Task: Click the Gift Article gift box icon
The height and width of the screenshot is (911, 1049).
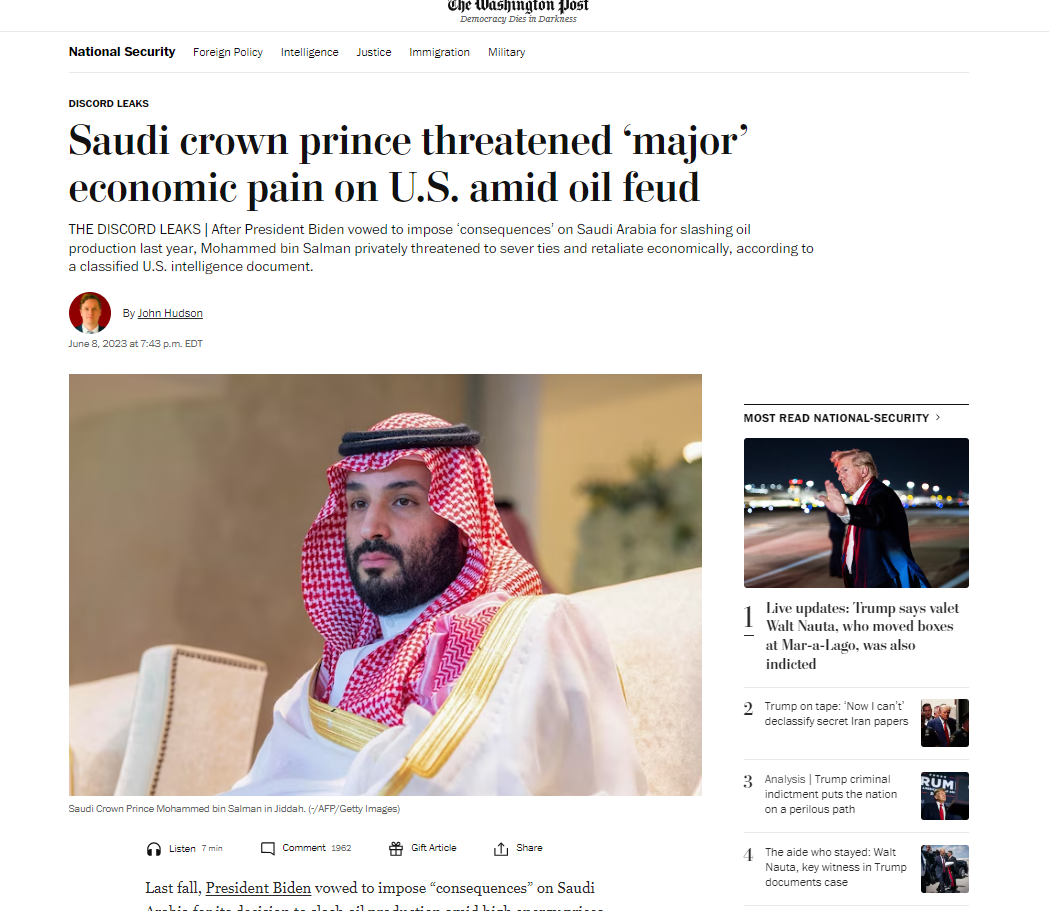Action: click(396, 848)
